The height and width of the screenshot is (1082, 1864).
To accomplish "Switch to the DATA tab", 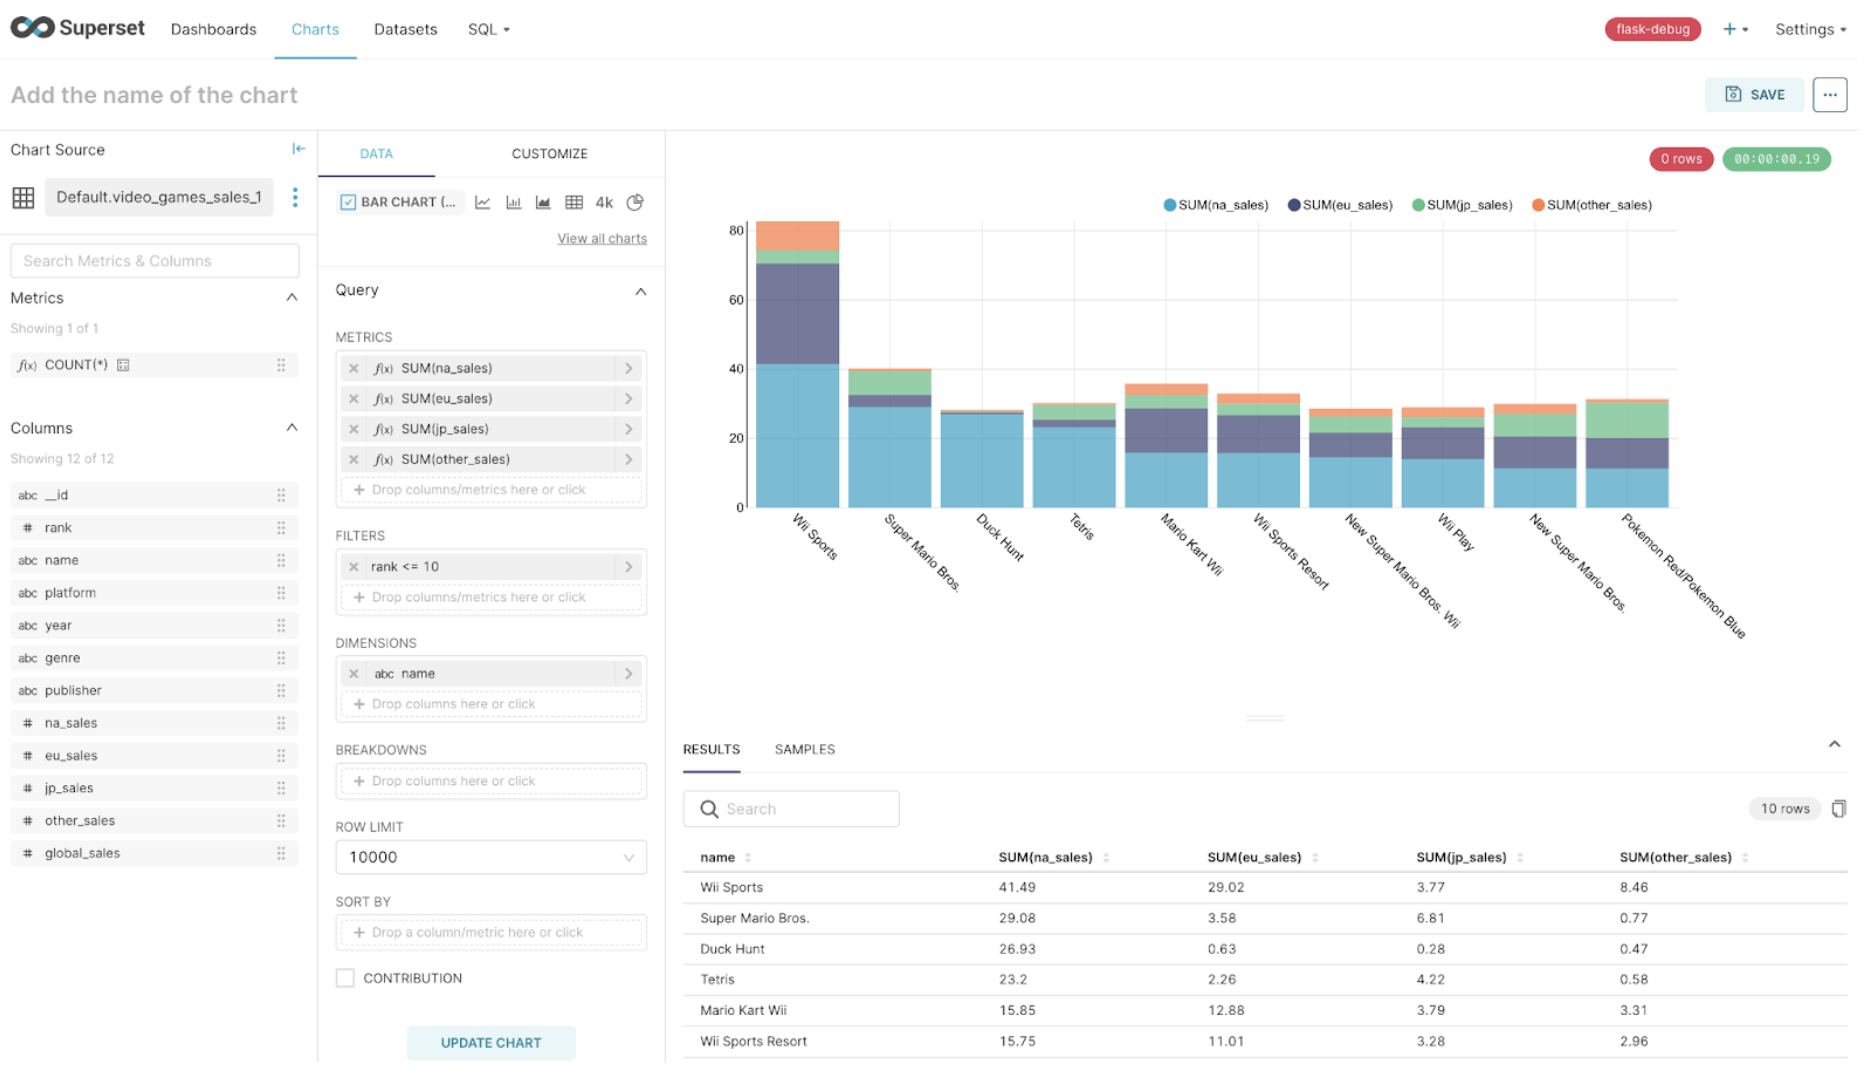I will pos(376,154).
